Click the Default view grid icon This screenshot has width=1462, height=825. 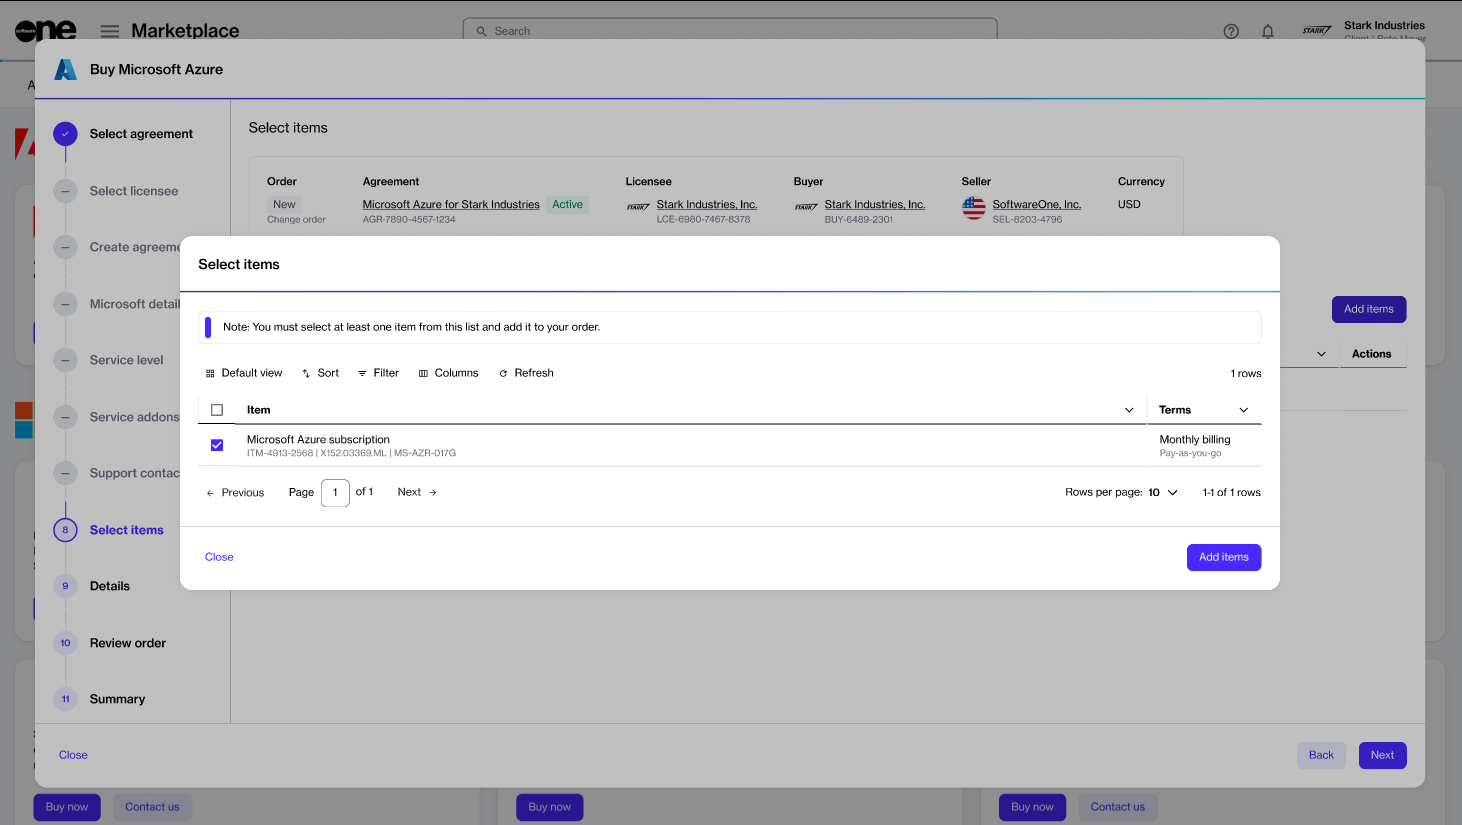(x=210, y=373)
